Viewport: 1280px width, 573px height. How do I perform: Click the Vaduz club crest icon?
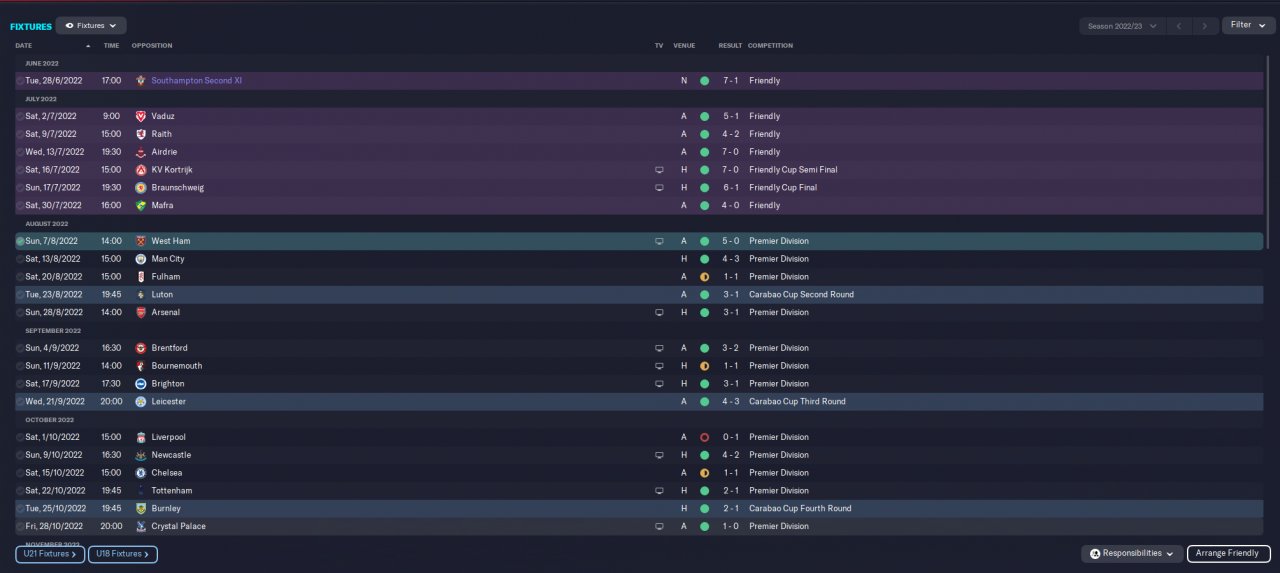pyautogui.click(x=141, y=116)
